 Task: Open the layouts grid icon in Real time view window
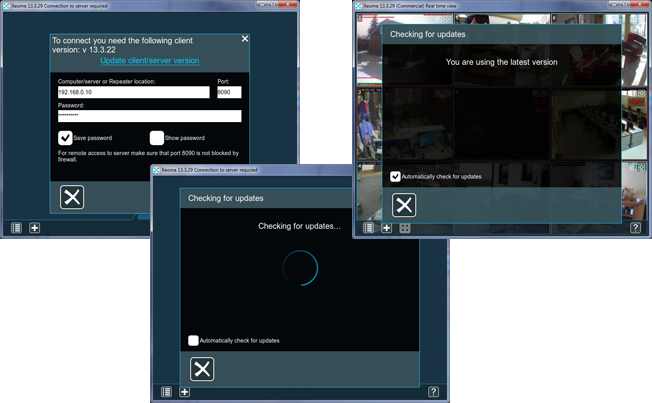pyautogui.click(x=405, y=228)
